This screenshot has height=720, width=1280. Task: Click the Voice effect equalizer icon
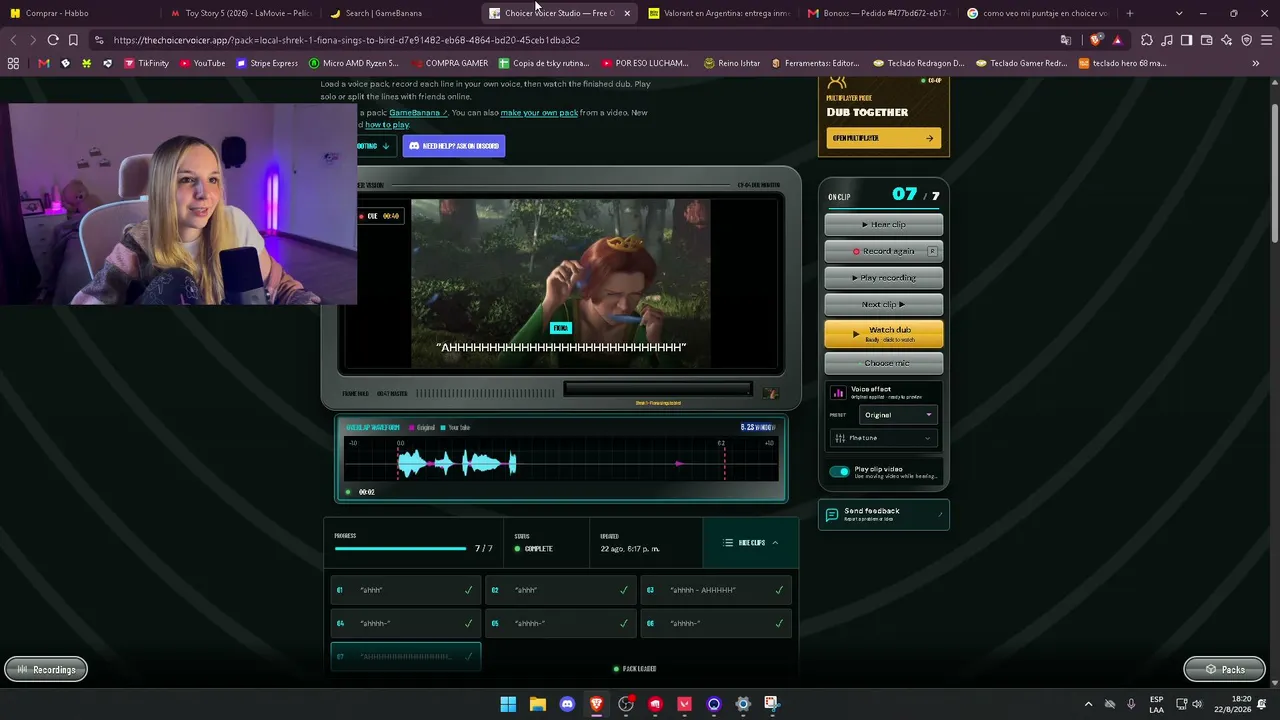[838, 393]
